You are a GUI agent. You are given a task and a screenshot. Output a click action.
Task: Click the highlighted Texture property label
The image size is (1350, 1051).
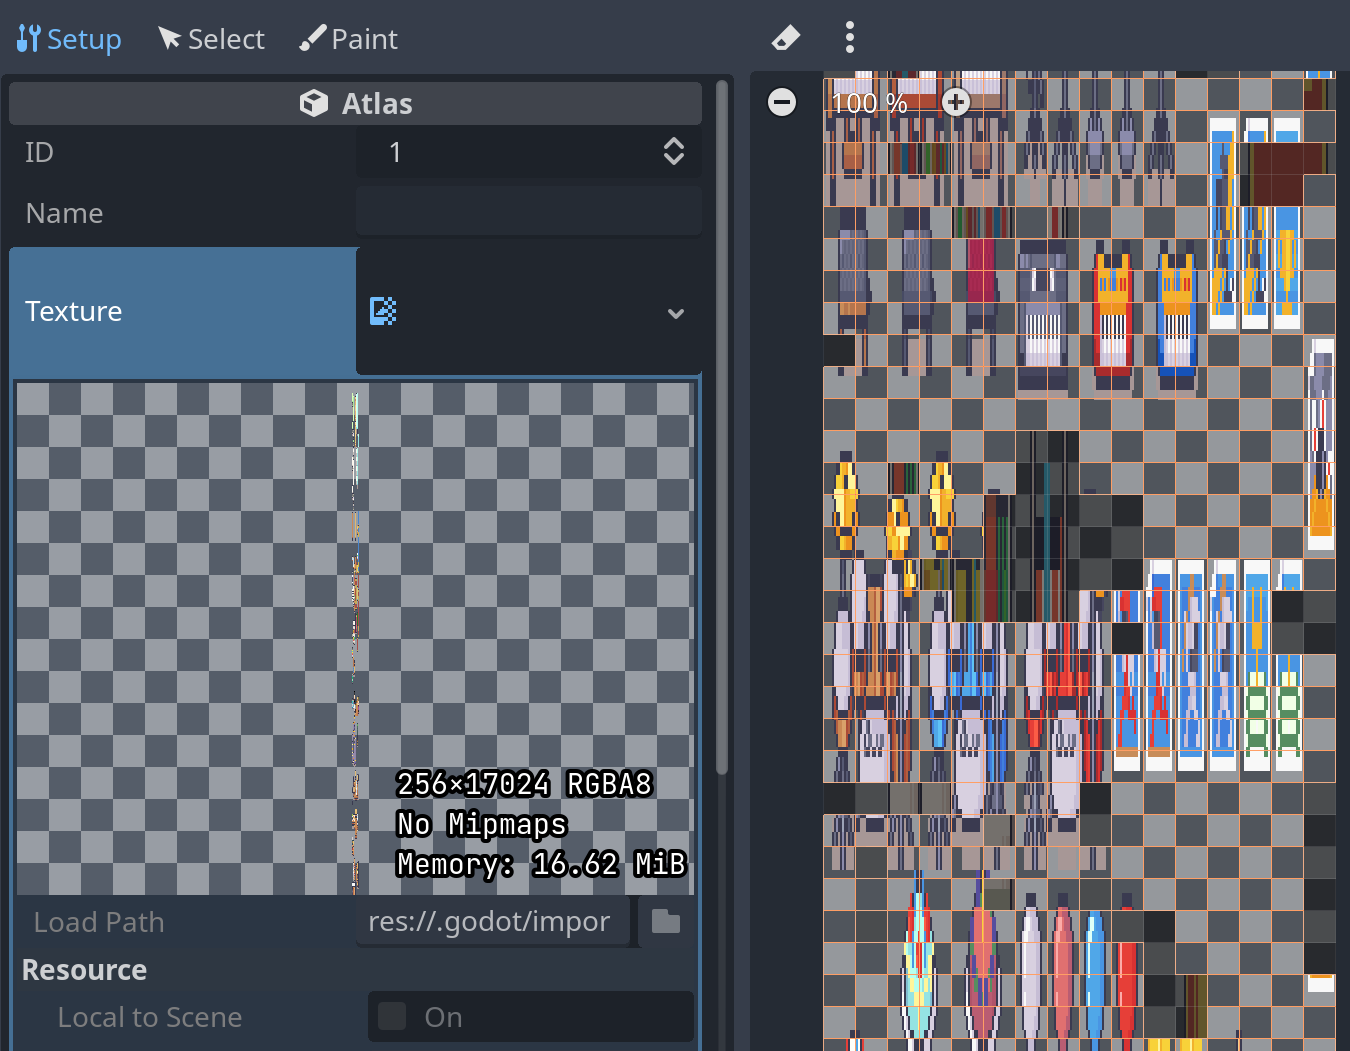[73, 311]
